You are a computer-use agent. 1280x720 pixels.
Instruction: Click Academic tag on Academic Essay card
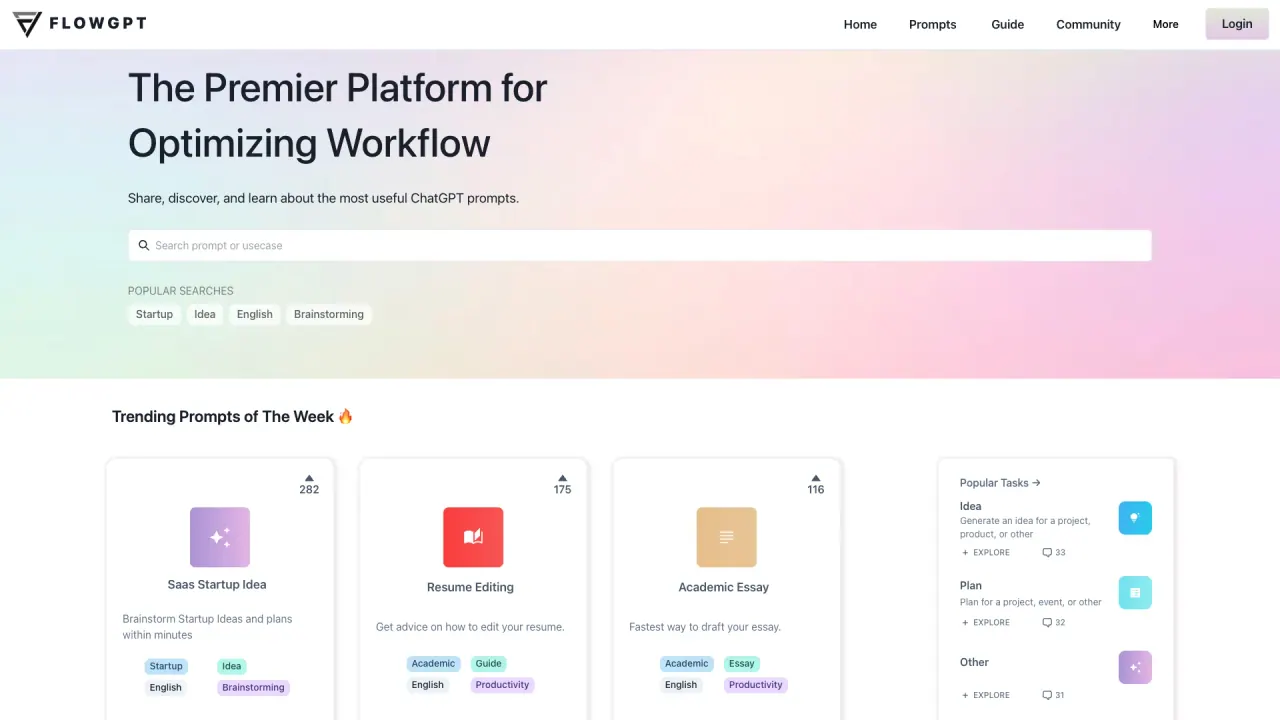(x=687, y=663)
